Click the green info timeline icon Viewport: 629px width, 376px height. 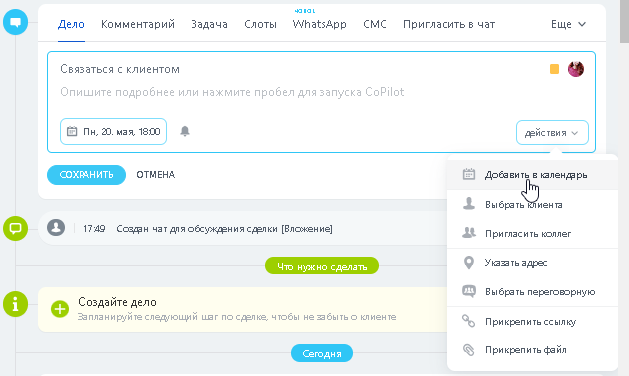pos(15,304)
